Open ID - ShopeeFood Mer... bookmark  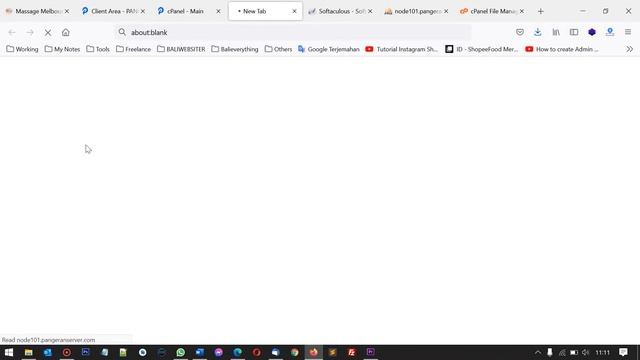point(482,49)
